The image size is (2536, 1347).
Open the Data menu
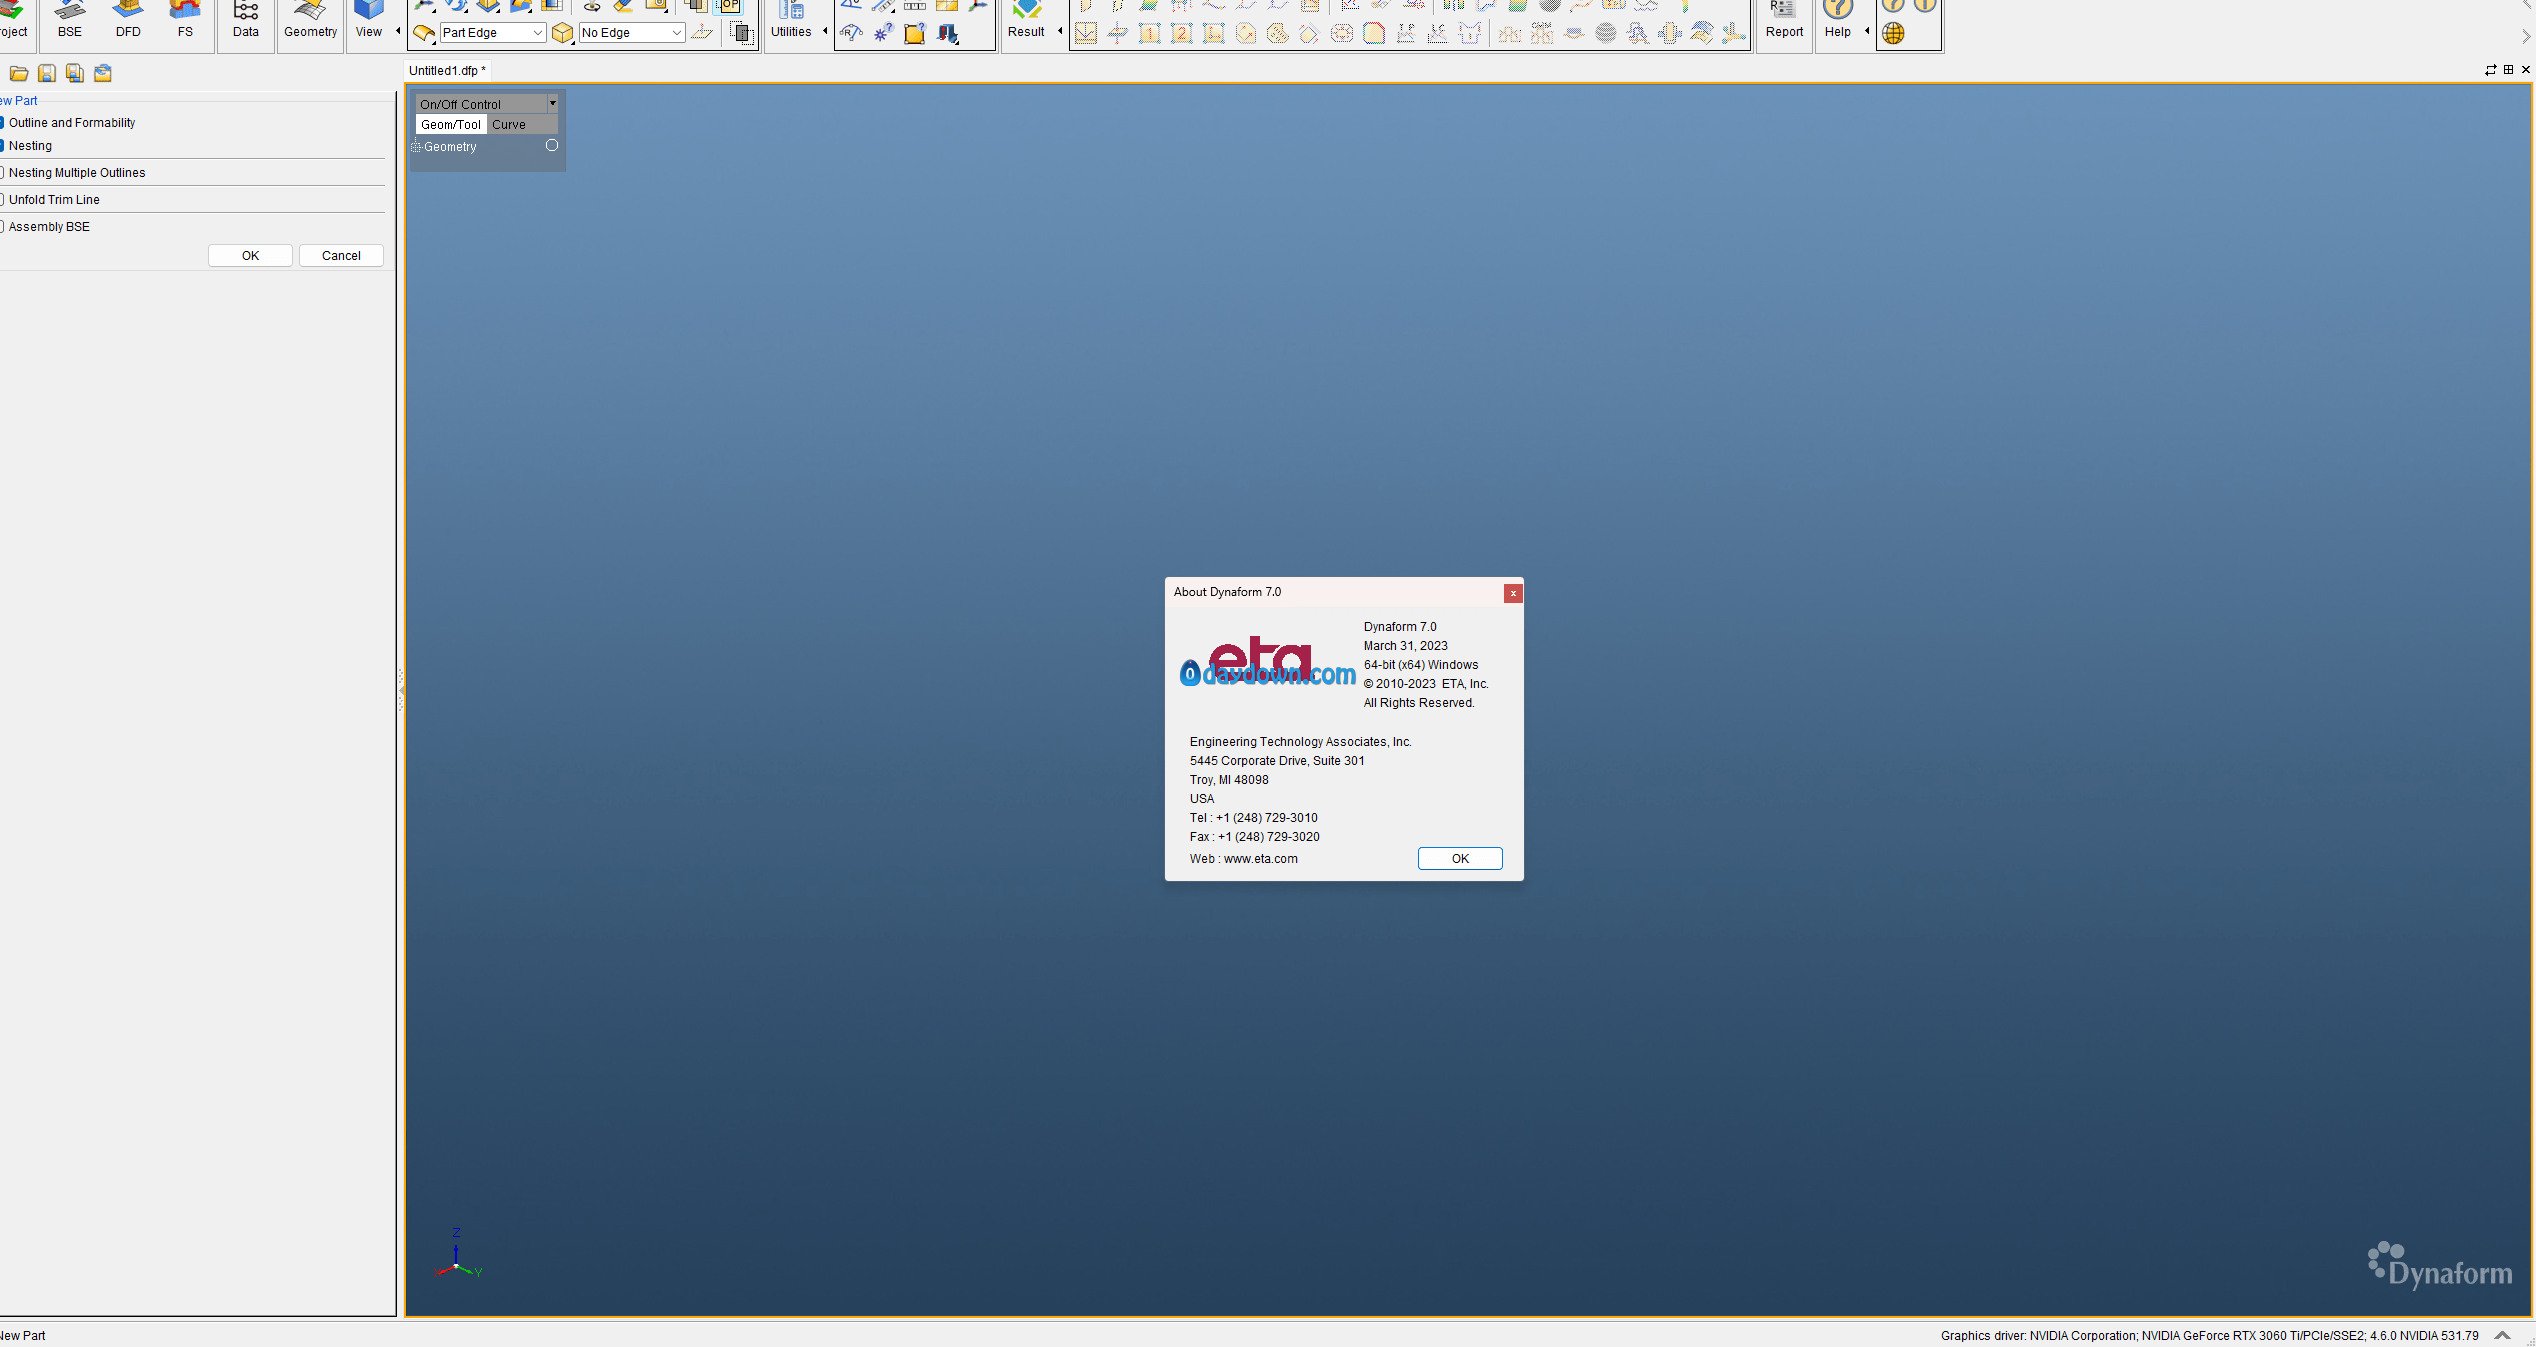246,20
